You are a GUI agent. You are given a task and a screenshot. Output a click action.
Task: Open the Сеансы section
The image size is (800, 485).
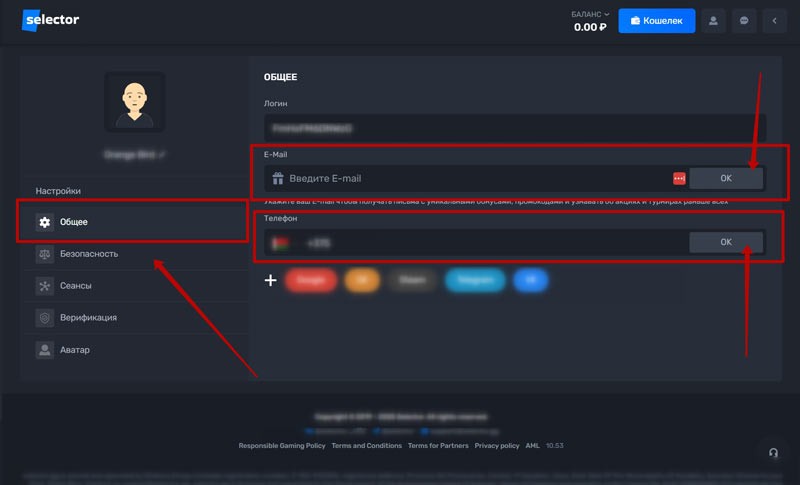[x=75, y=286]
